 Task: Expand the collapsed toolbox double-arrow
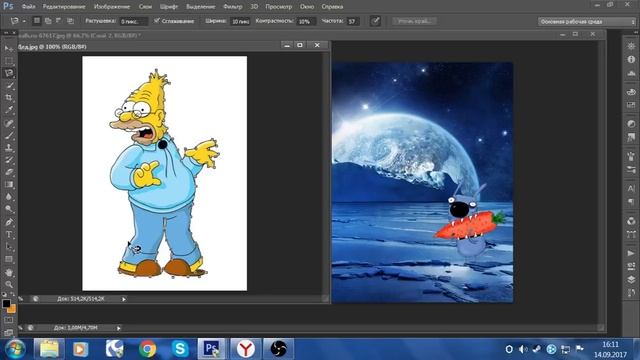tap(6, 33)
